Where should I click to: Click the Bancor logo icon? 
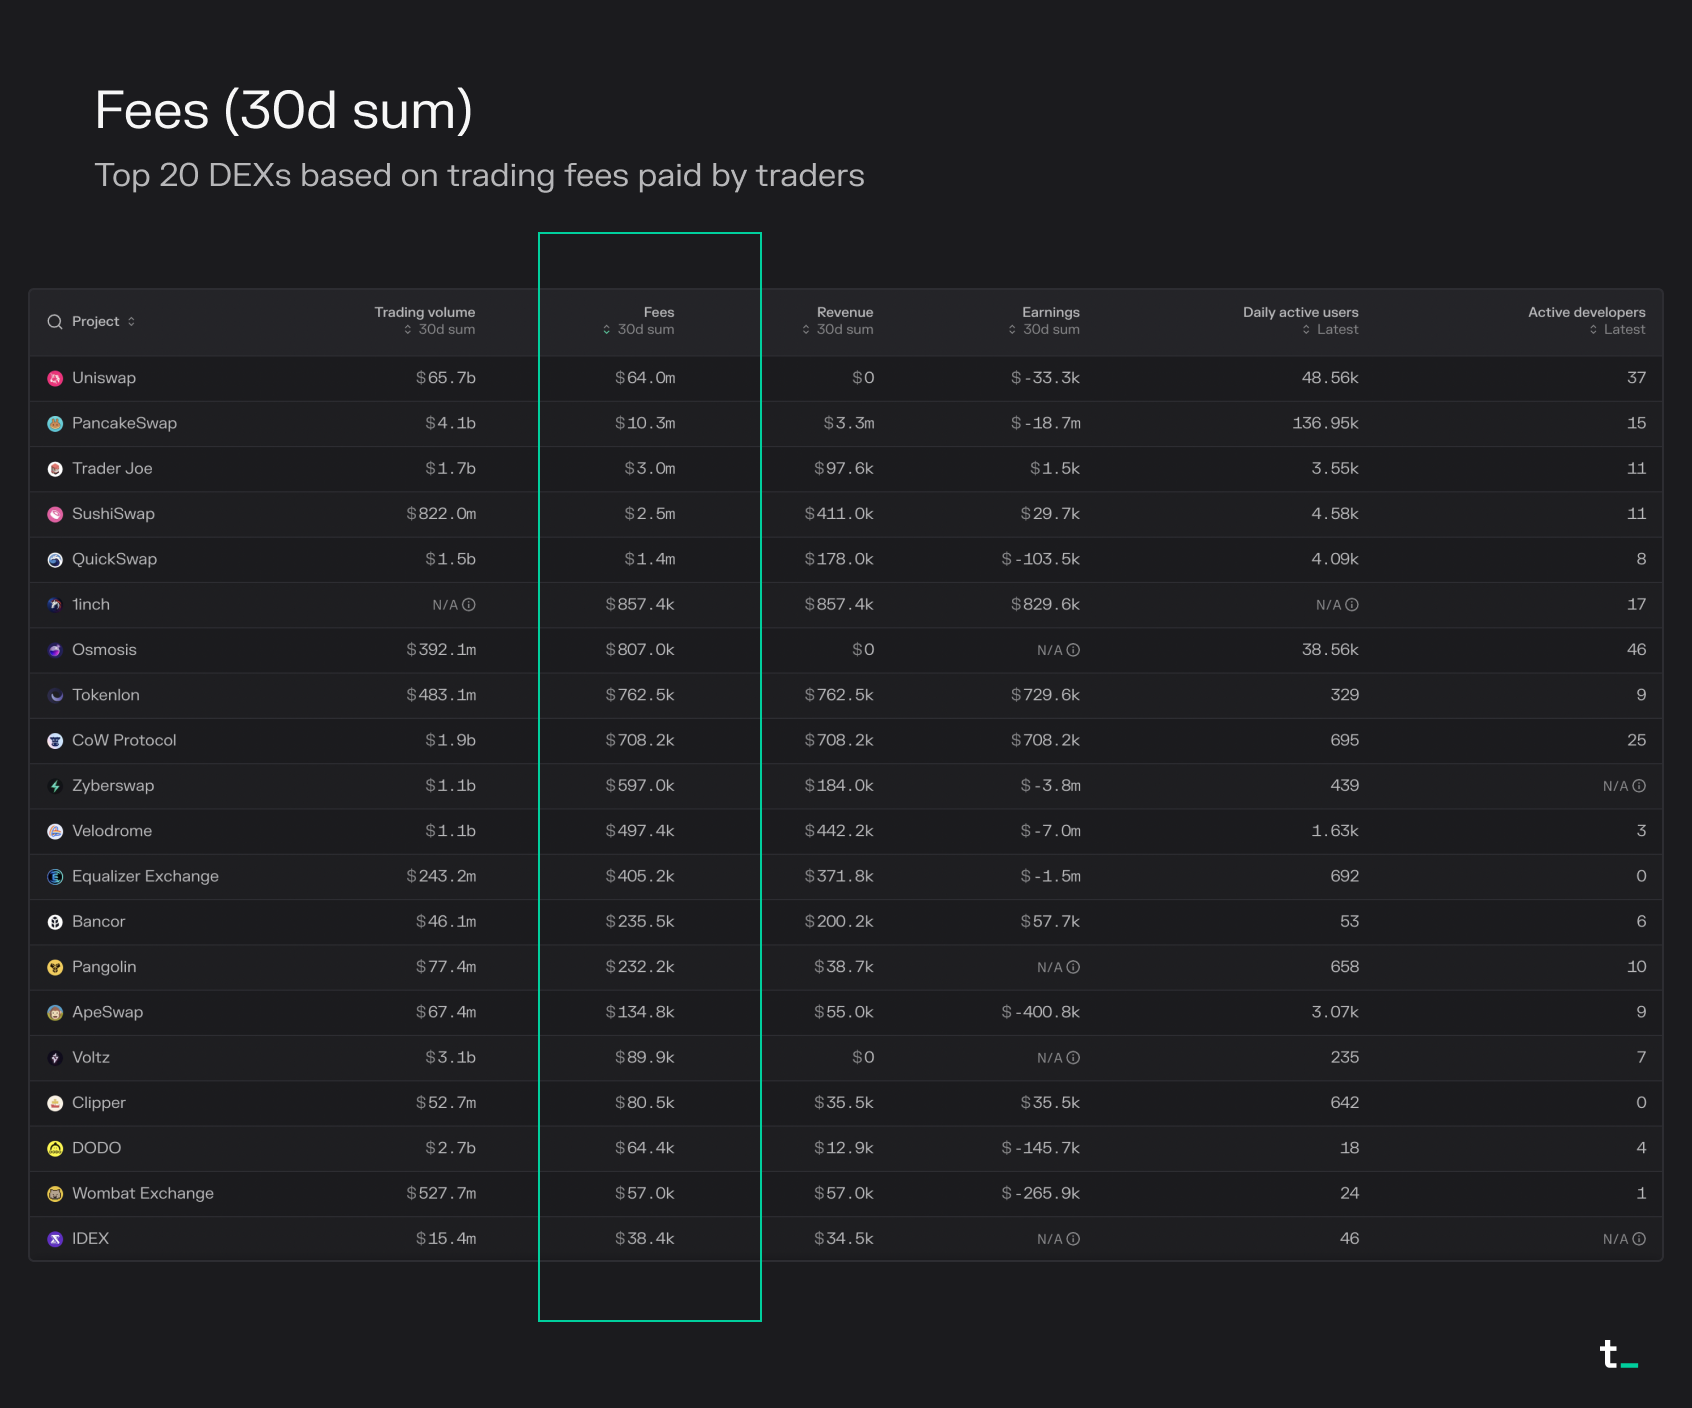click(x=55, y=922)
